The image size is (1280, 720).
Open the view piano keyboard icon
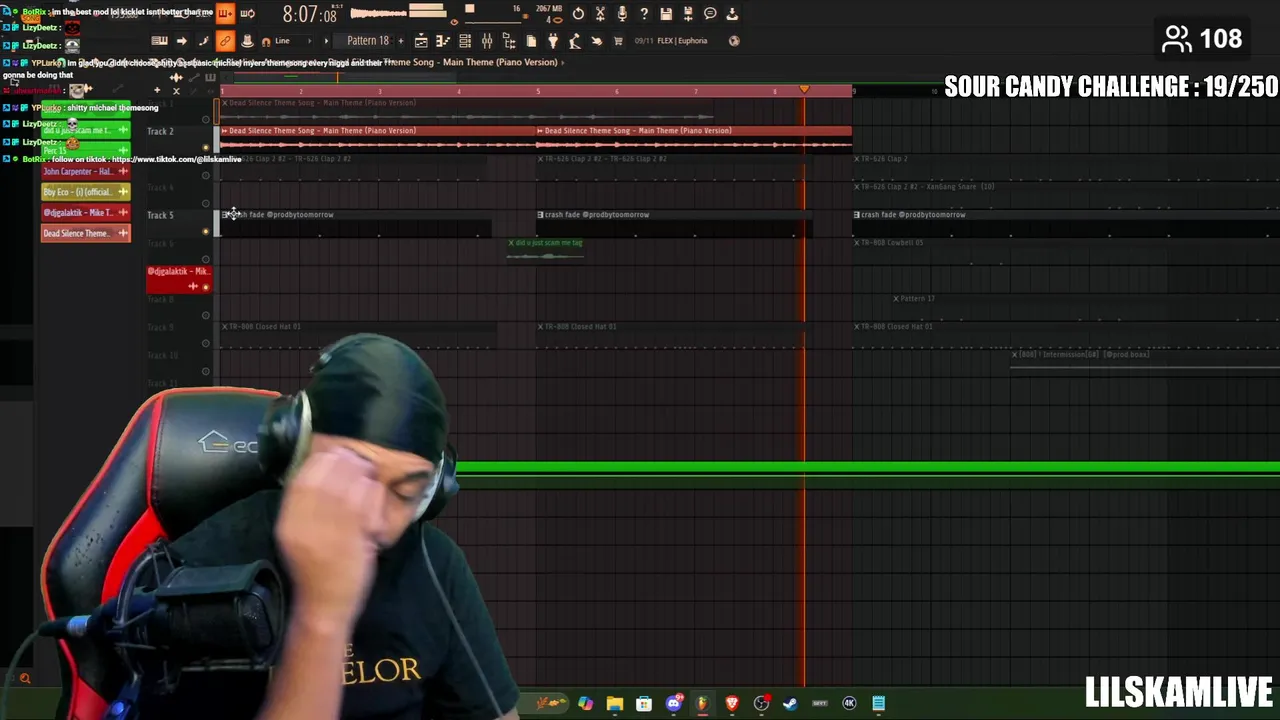[159, 41]
